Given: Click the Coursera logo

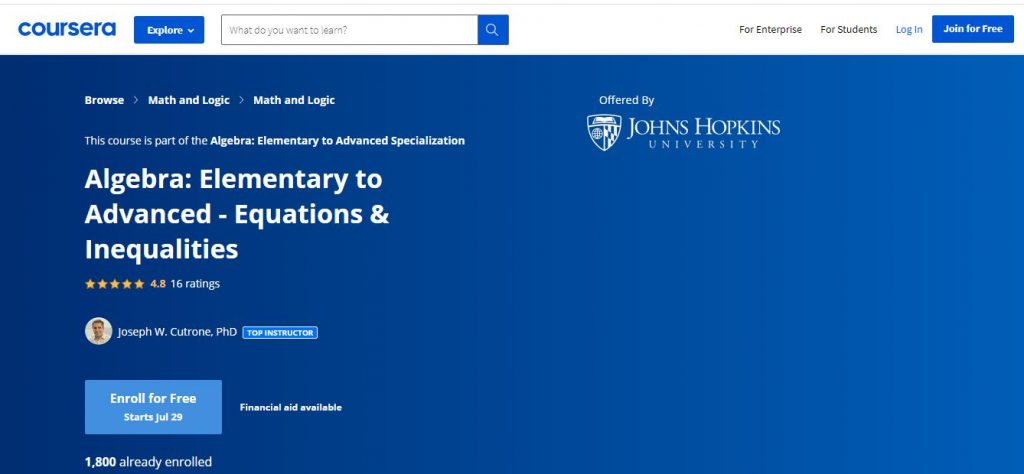Looking at the screenshot, I should 66,30.
